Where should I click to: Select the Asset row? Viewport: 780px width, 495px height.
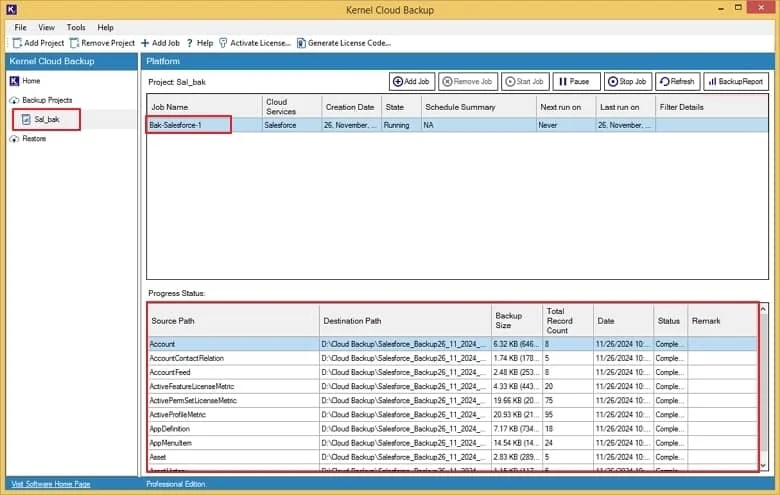pos(453,457)
